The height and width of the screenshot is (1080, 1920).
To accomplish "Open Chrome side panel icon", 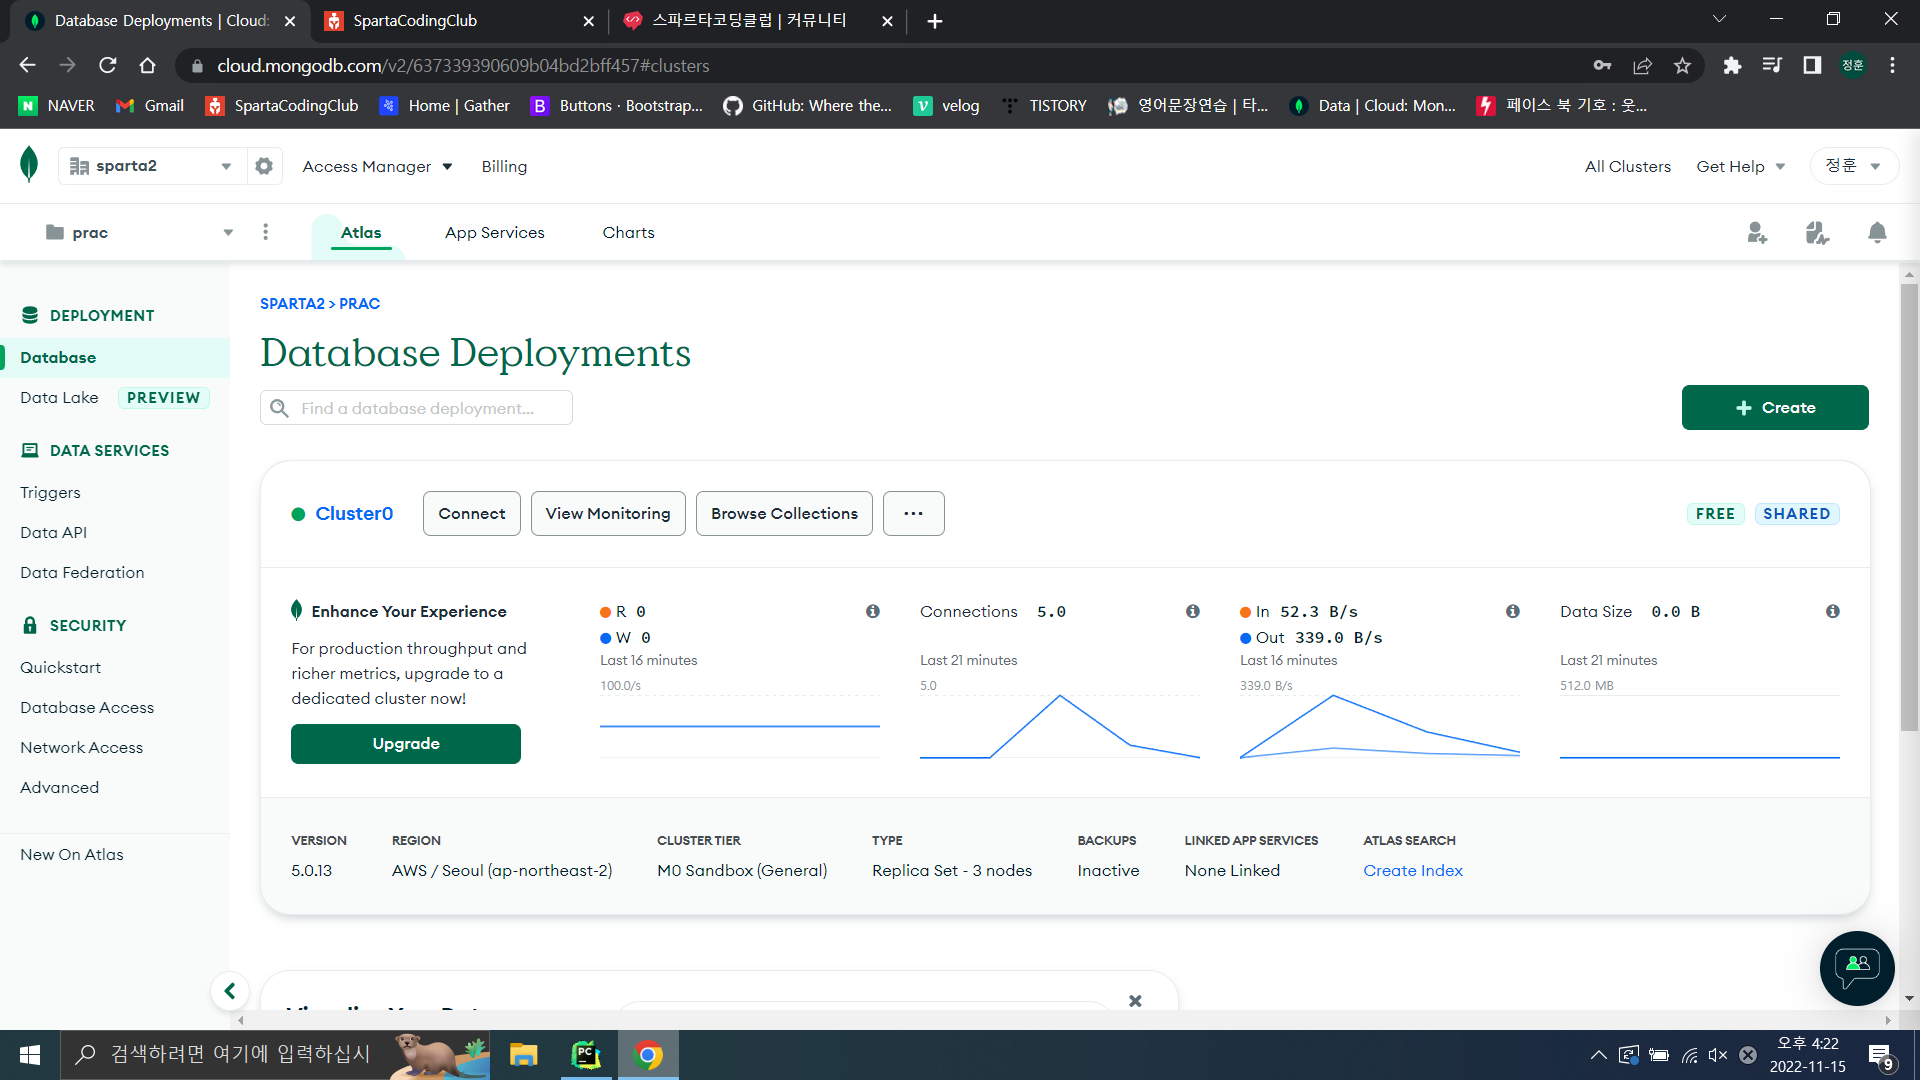I will pyautogui.click(x=1812, y=66).
